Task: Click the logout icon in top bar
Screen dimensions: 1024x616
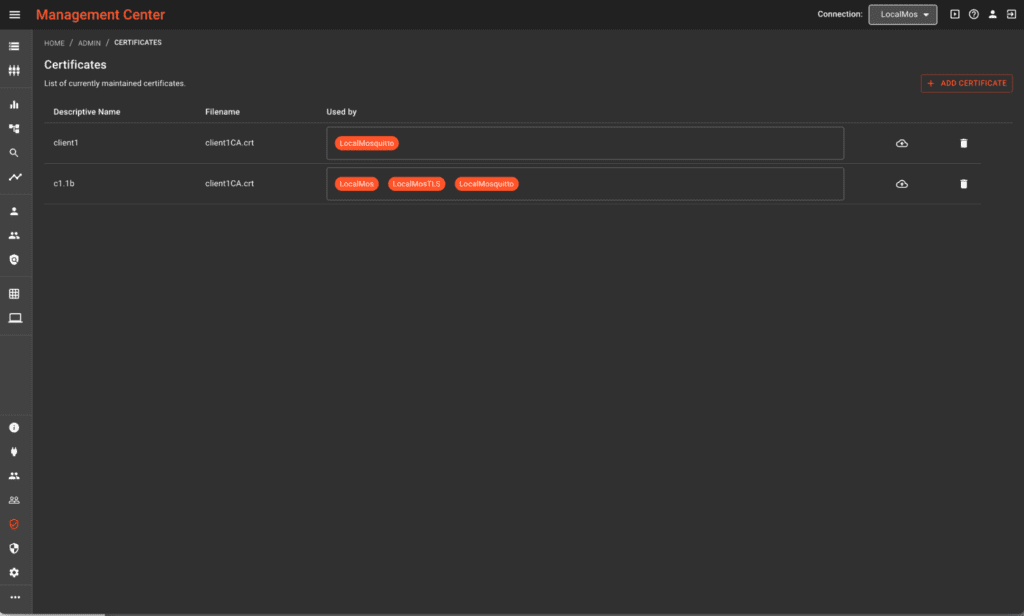Action: [x=1010, y=15]
